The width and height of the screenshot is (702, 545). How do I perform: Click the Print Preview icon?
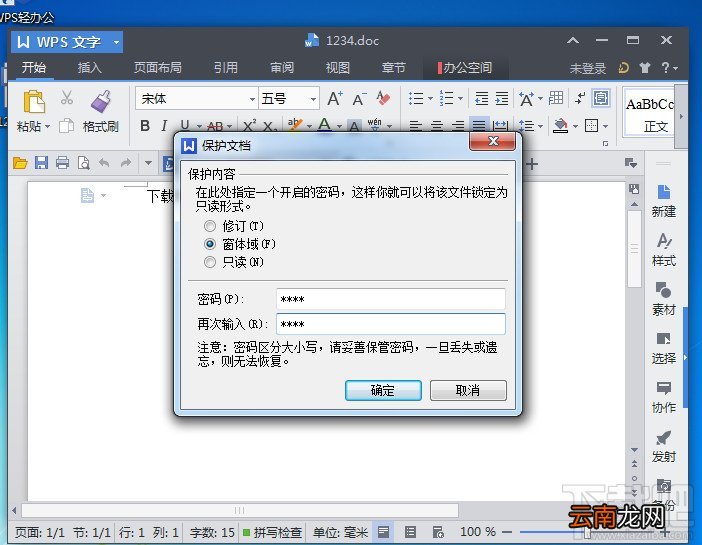[x=84, y=163]
